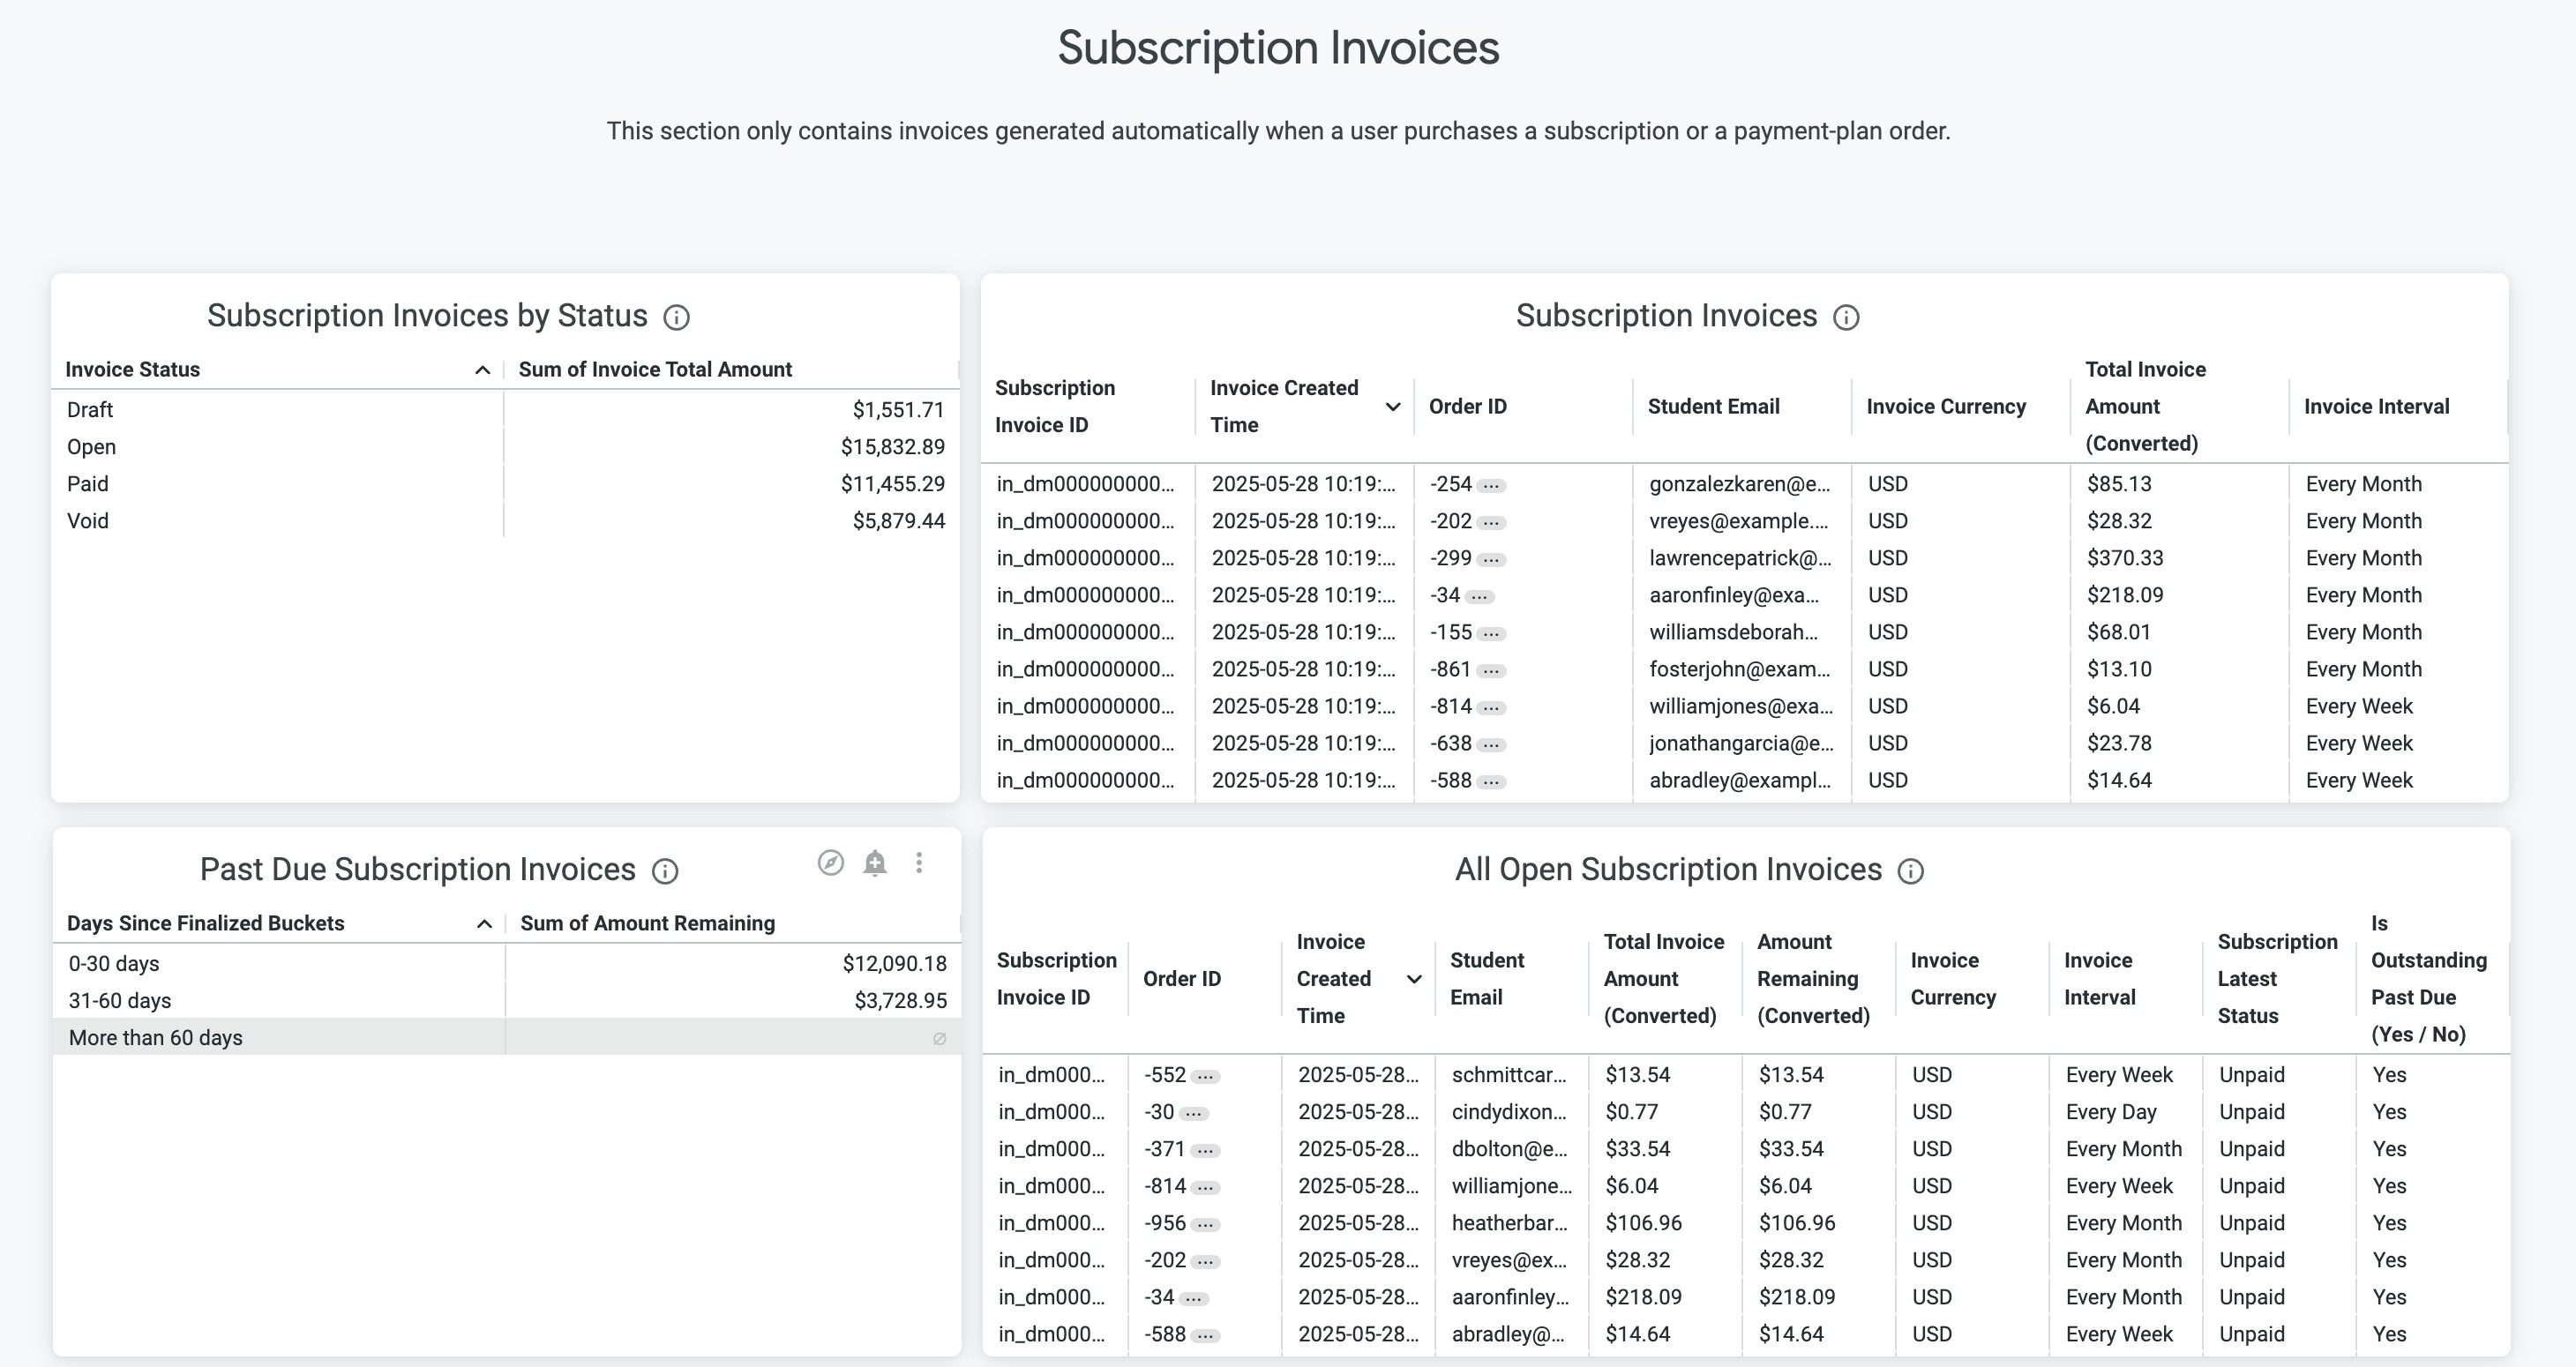The width and height of the screenshot is (2576, 1367).
Task: Open info tooltip for Subscription Invoices by Status
Action: (x=676, y=317)
